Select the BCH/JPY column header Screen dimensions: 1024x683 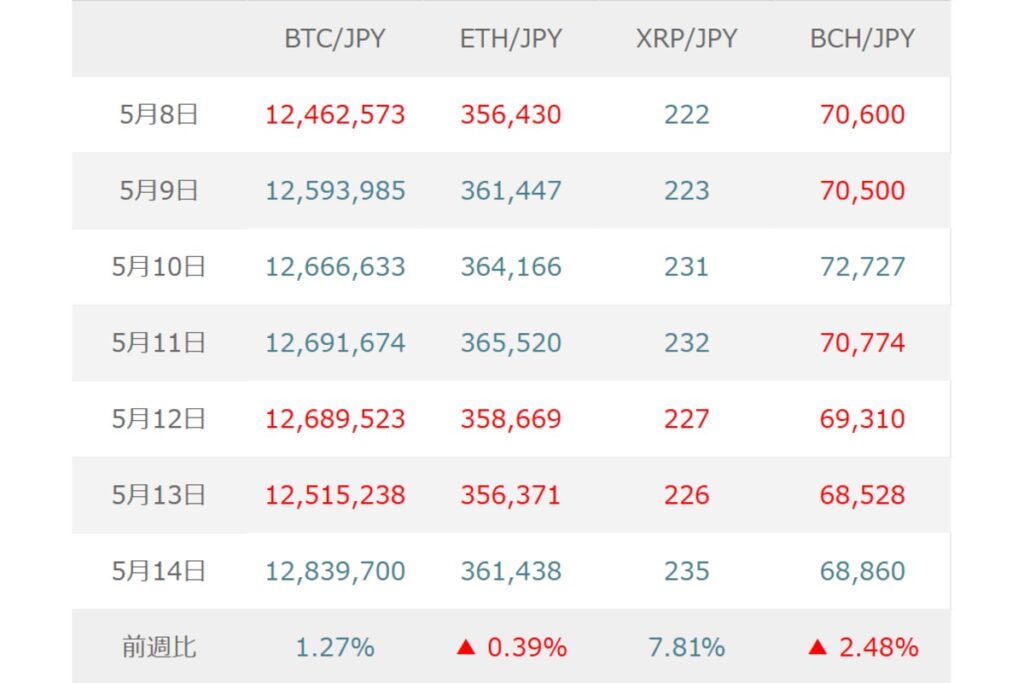(x=862, y=39)
